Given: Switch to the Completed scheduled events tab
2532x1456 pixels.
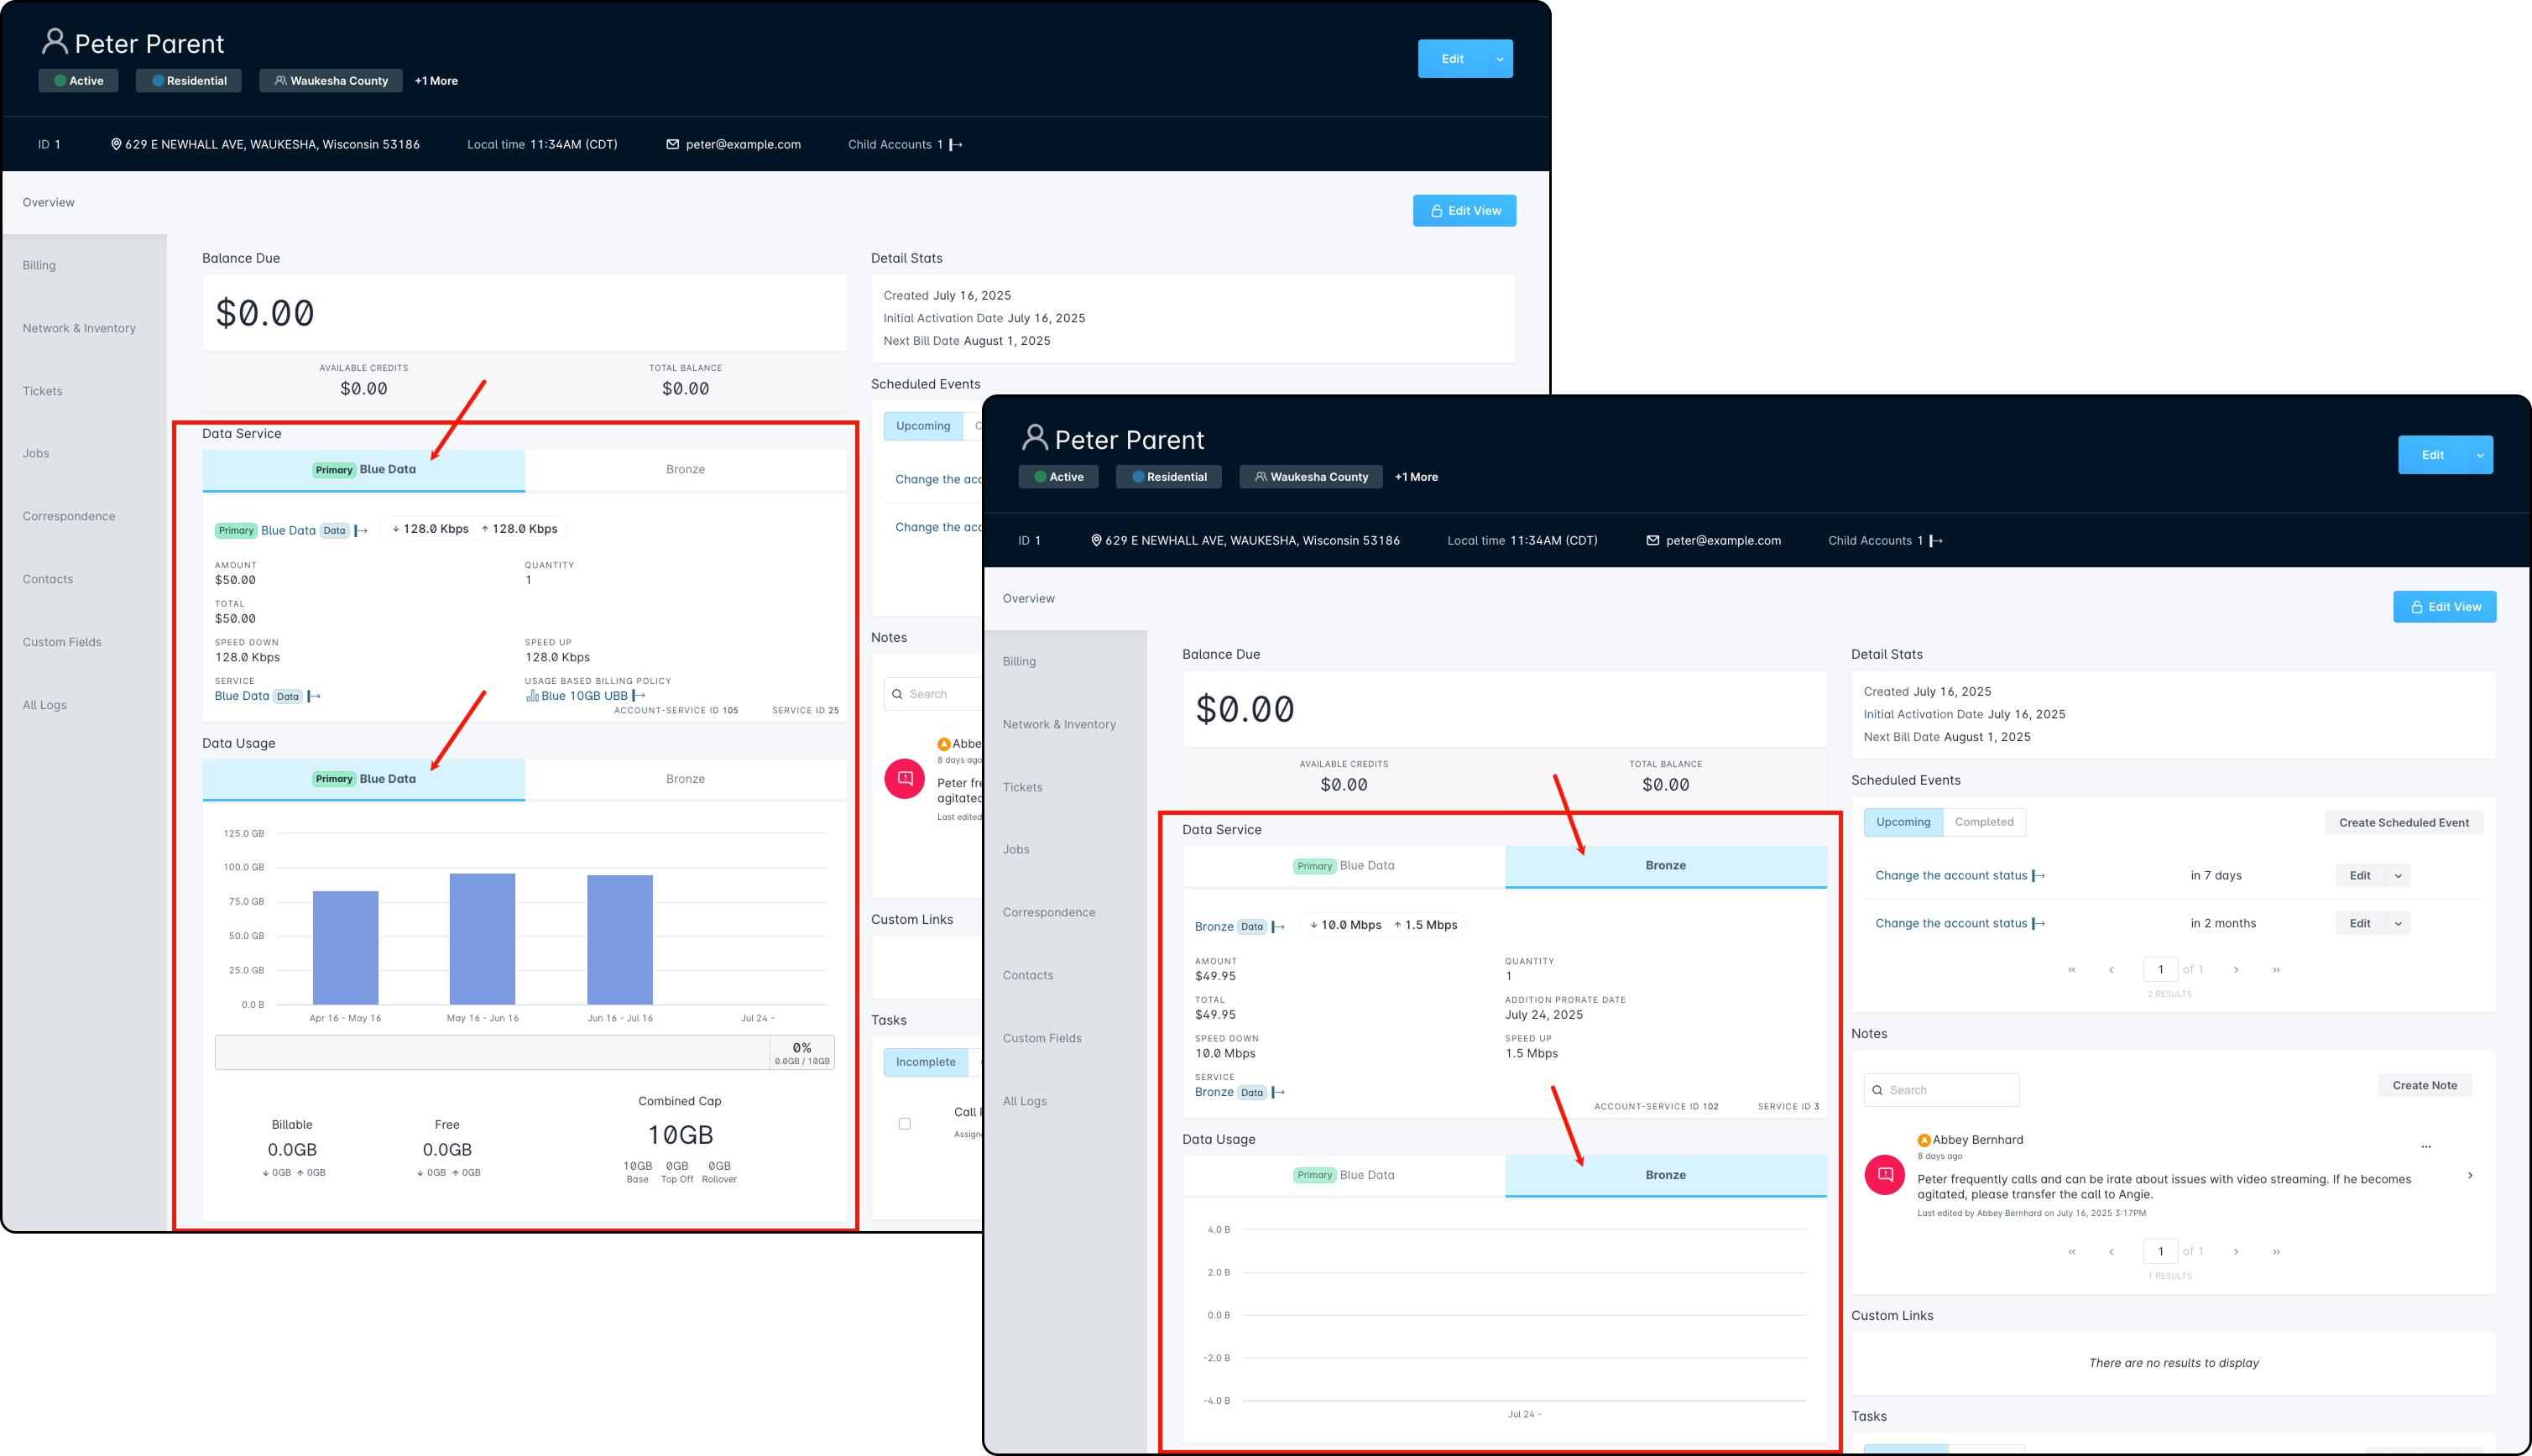Looking at the screenshot, I should (x=1984, y=822).
